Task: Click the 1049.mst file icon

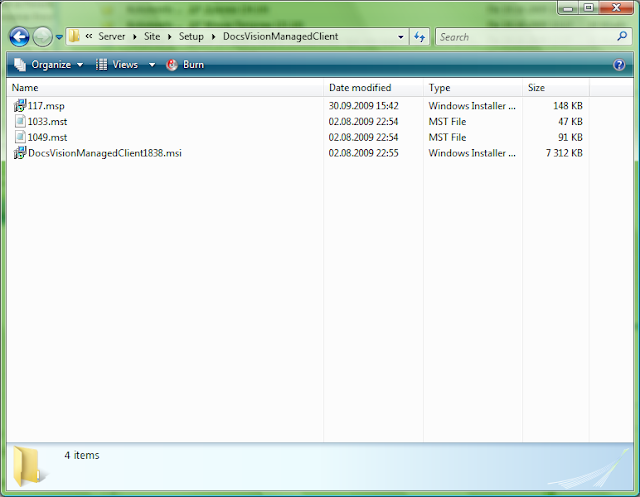Action: click(20, 137)
